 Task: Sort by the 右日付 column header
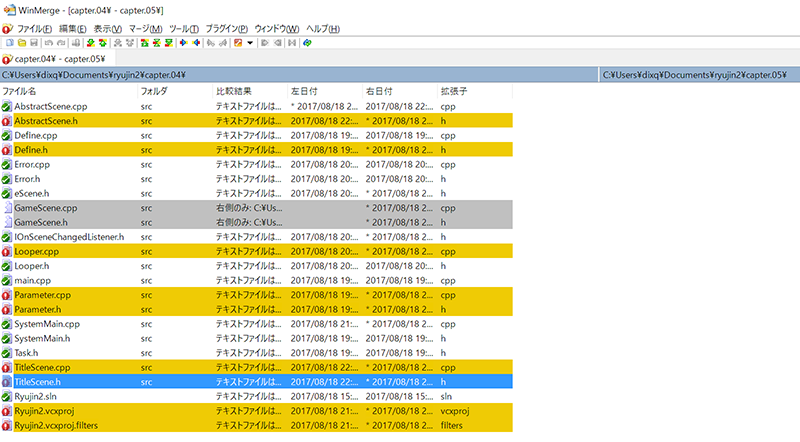tap(400, 91)
